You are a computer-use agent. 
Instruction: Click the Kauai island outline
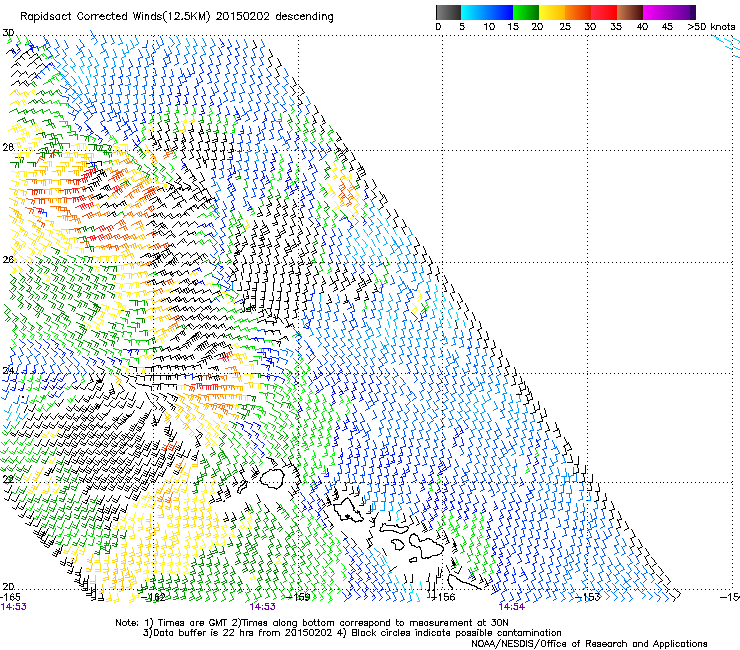[x=272, y=478]
